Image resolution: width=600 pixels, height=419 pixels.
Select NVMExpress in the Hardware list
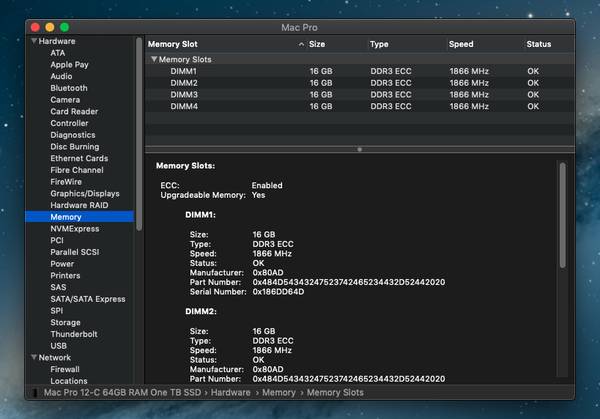[75, 229]
